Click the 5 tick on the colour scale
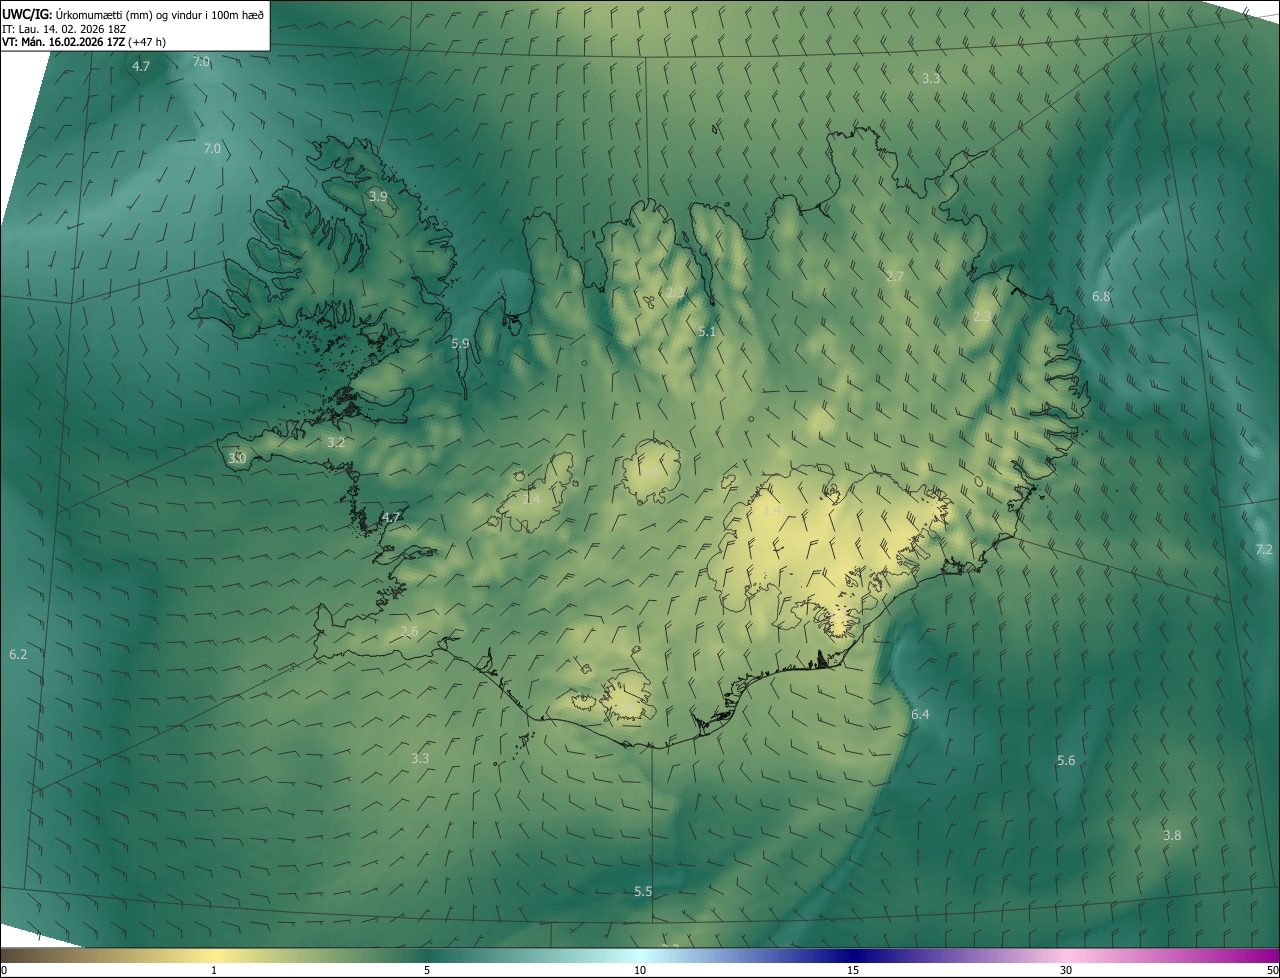Viewport: 1280px width, 978px height. pos(427,970)
